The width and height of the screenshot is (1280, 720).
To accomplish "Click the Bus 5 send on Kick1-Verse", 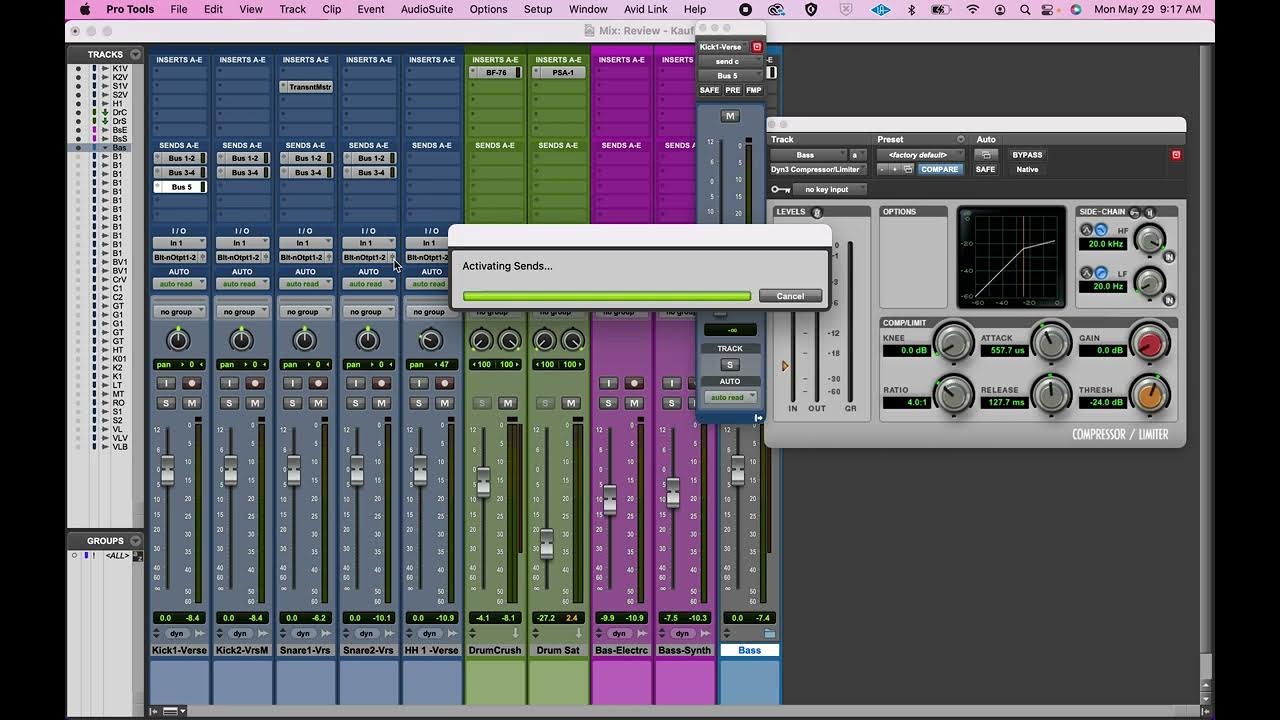I will coord(181,187).
